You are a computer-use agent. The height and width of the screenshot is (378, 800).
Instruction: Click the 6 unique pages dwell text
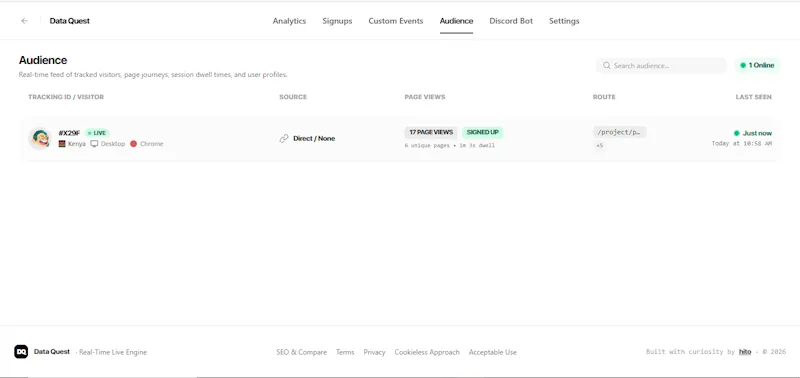click(449, 145)
